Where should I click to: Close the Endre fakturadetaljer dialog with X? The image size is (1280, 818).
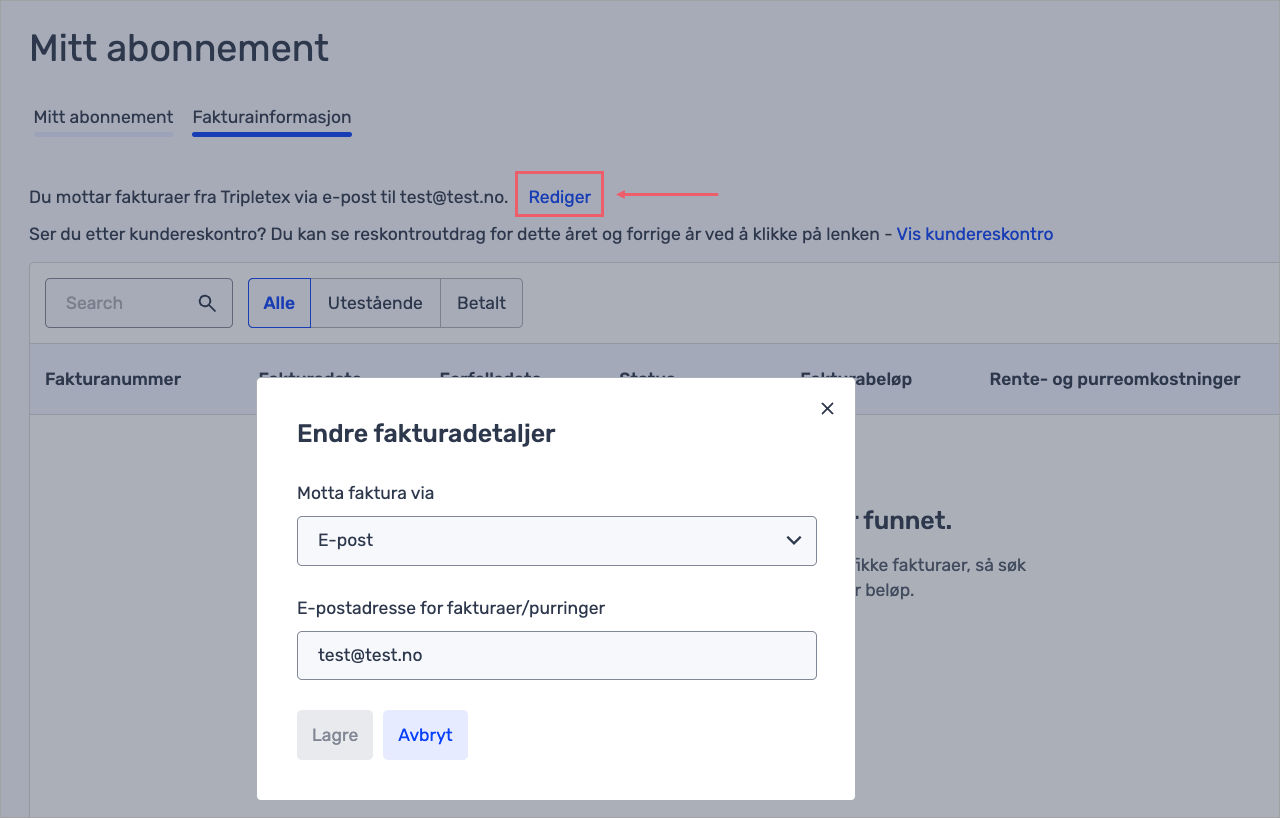827,408
